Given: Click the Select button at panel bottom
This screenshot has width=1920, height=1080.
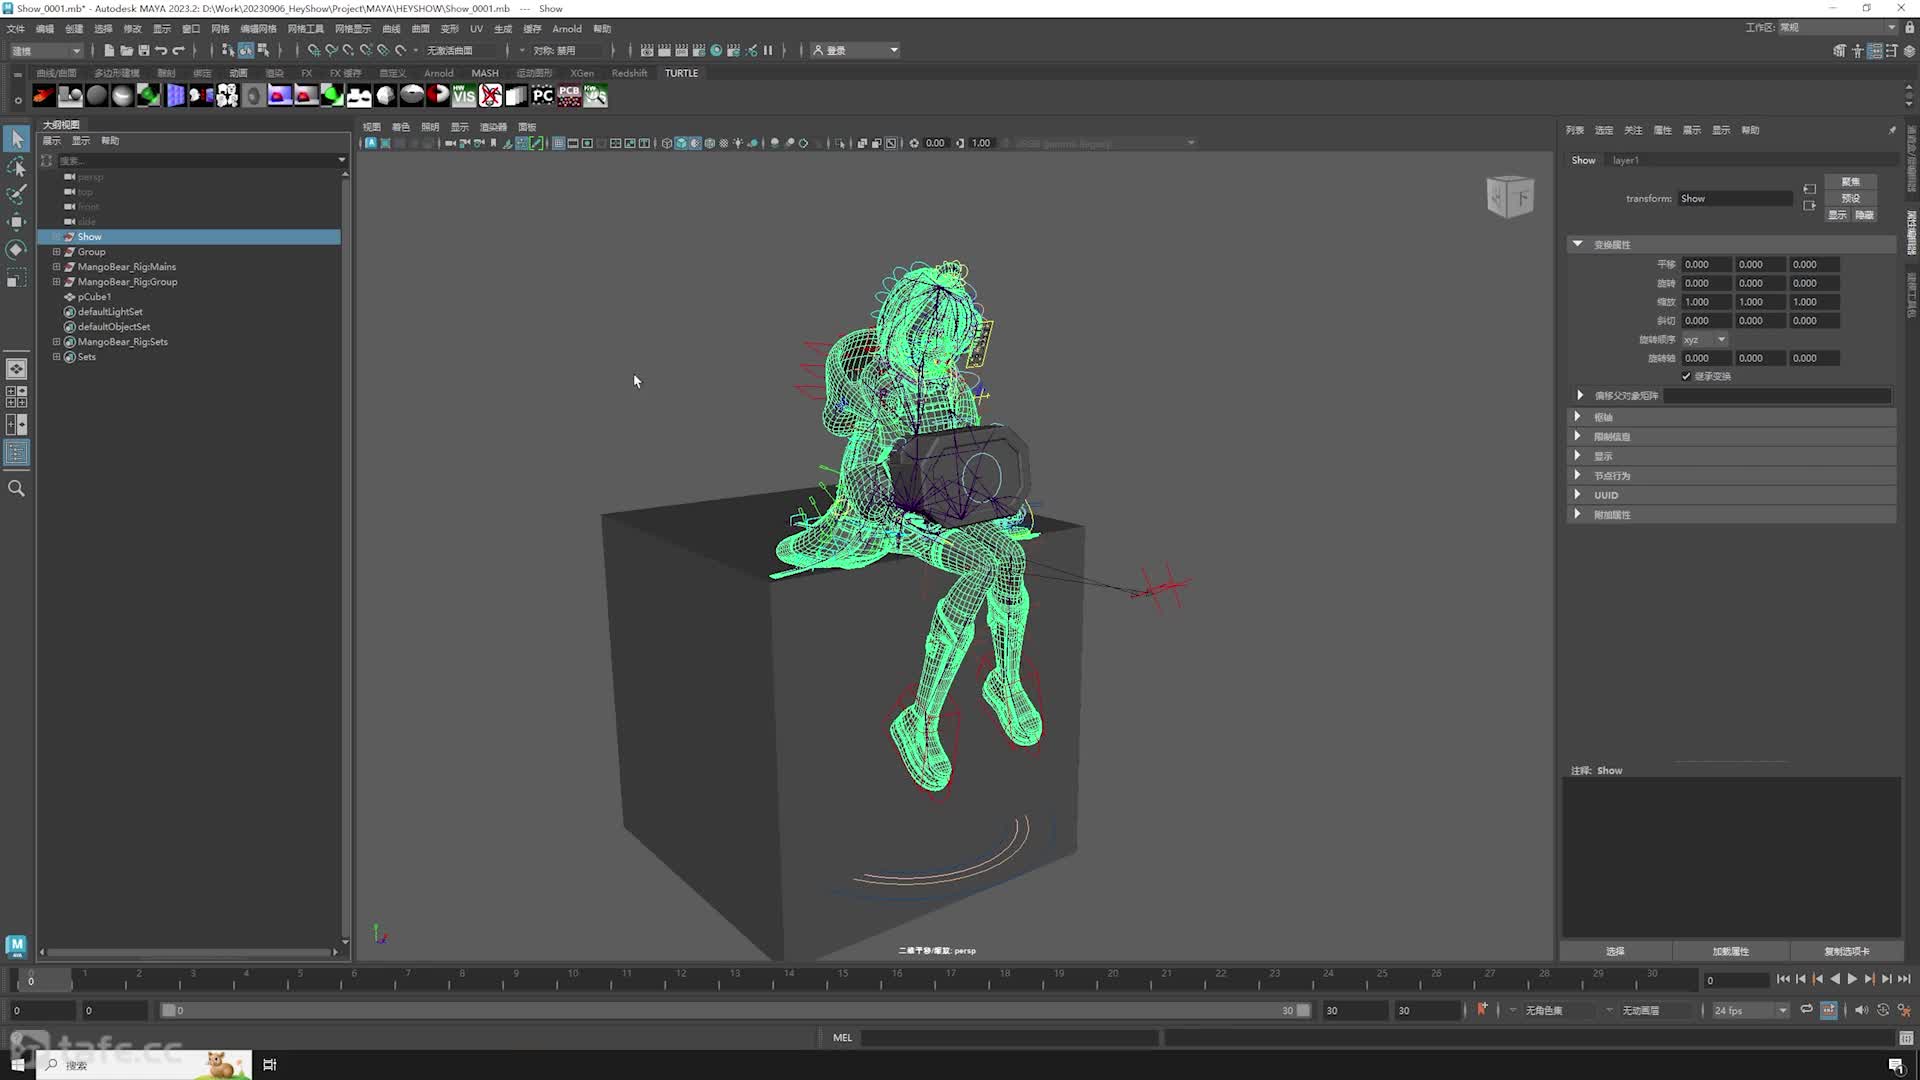Looking at the screenshot, I should tap(1616, 951).
